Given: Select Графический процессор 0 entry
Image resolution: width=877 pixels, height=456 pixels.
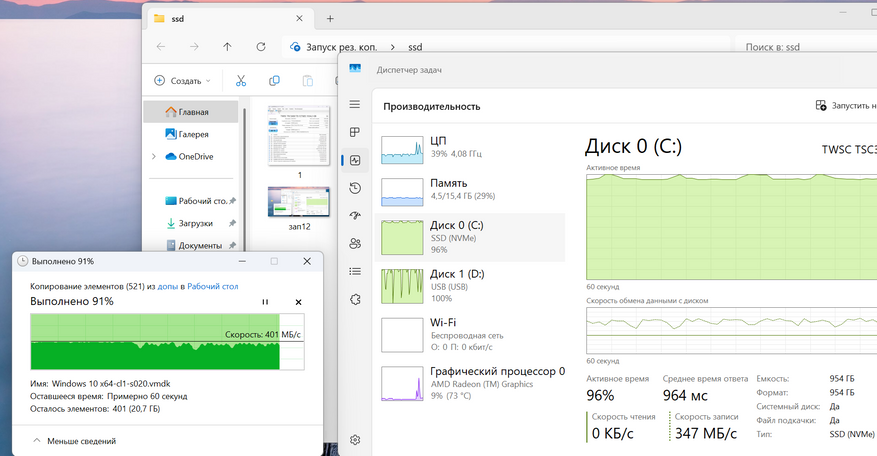Looking at the screenshot, I should pyautogui.click(x=470, y=383).
